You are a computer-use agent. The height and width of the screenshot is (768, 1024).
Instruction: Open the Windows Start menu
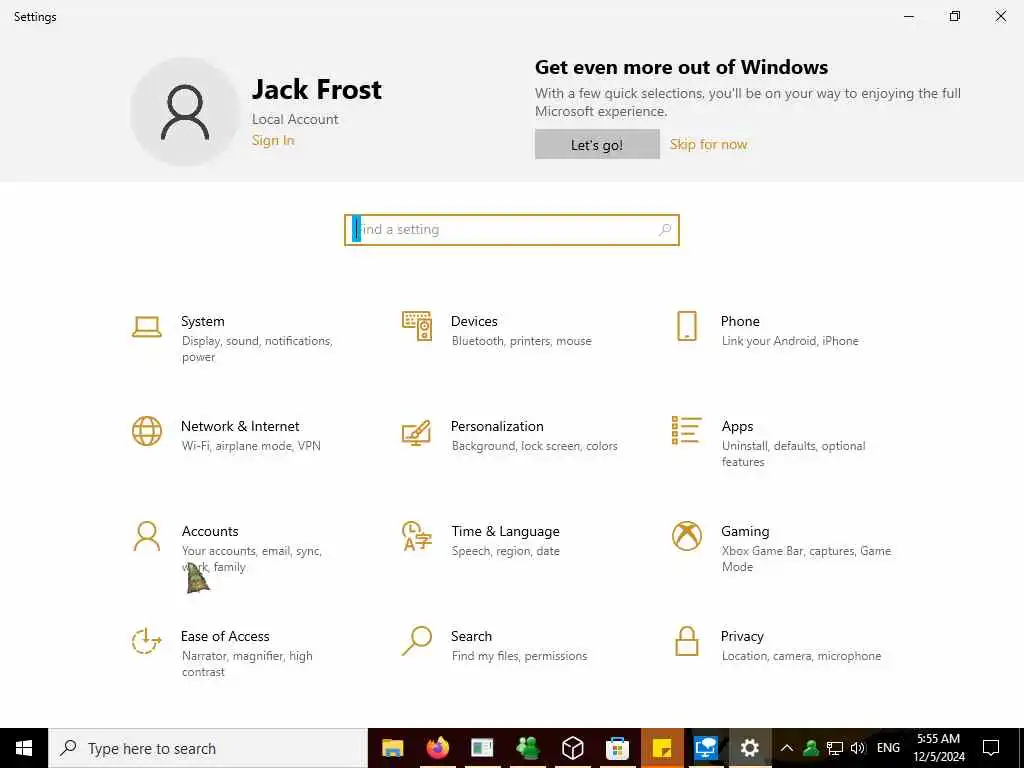(24, 748)
